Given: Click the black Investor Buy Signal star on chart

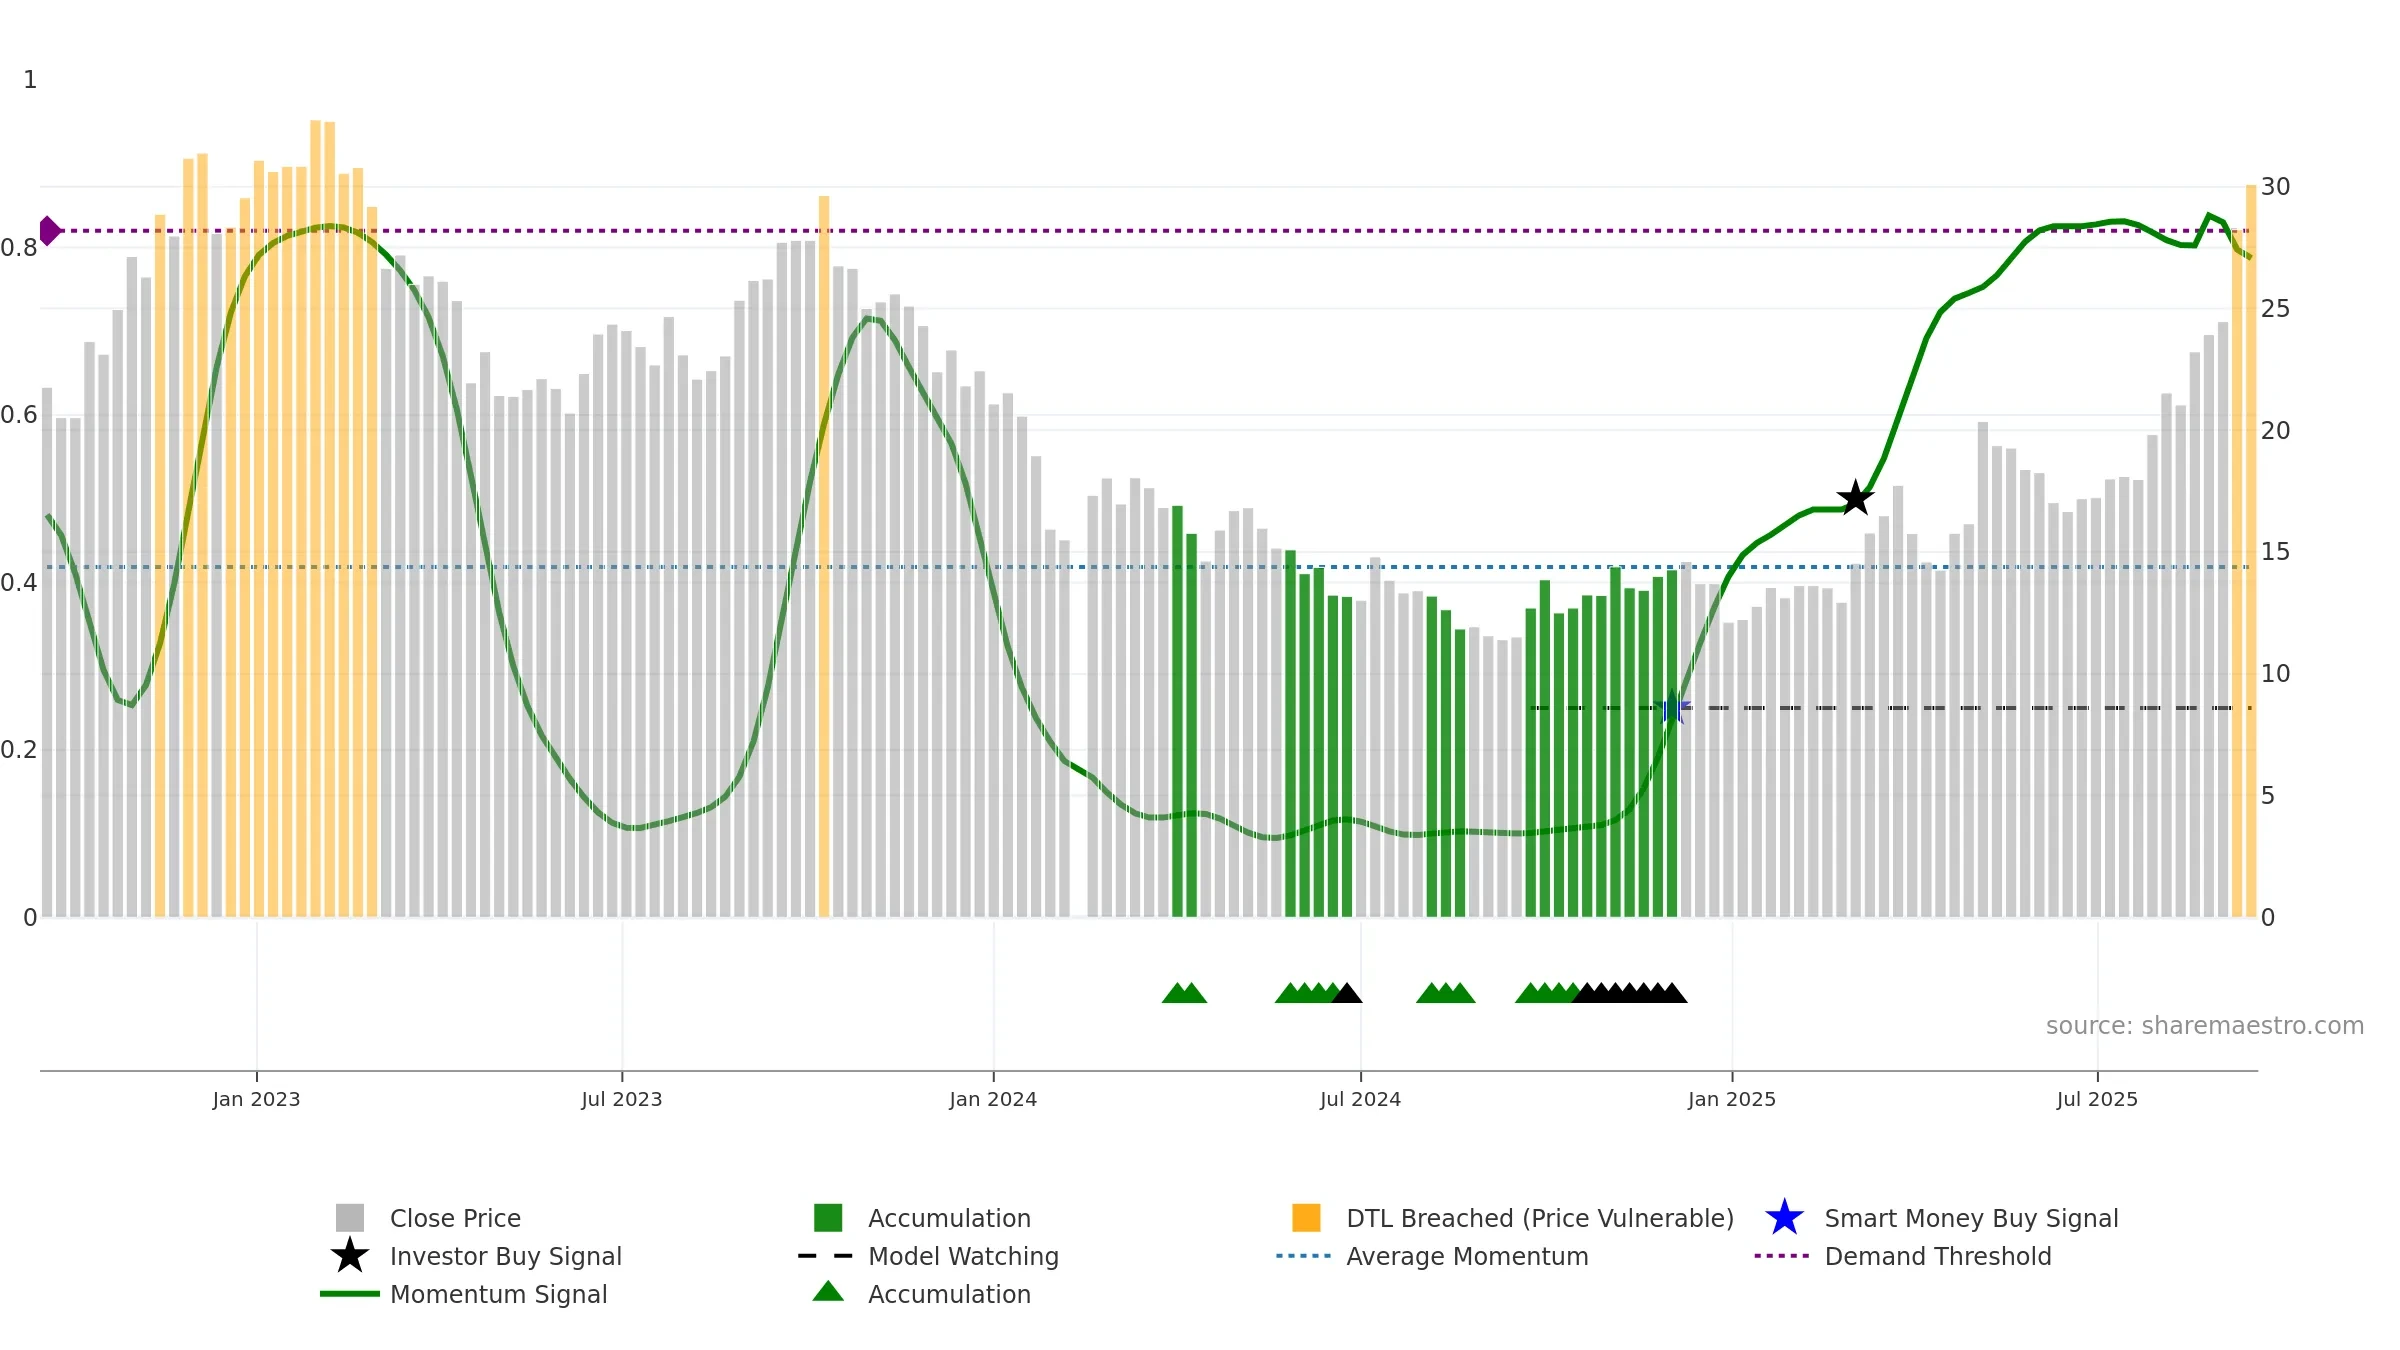Looking at the screenshot, I should click(x=1855, y=497).
